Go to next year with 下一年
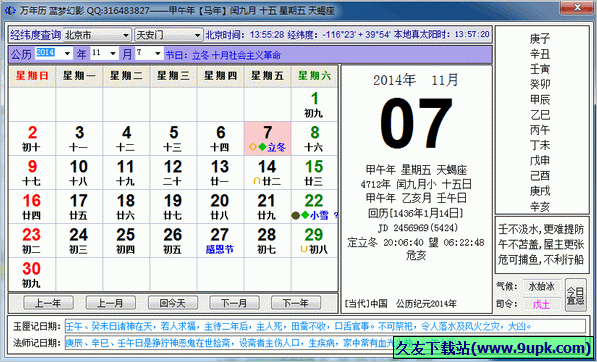 click(296, 303)
